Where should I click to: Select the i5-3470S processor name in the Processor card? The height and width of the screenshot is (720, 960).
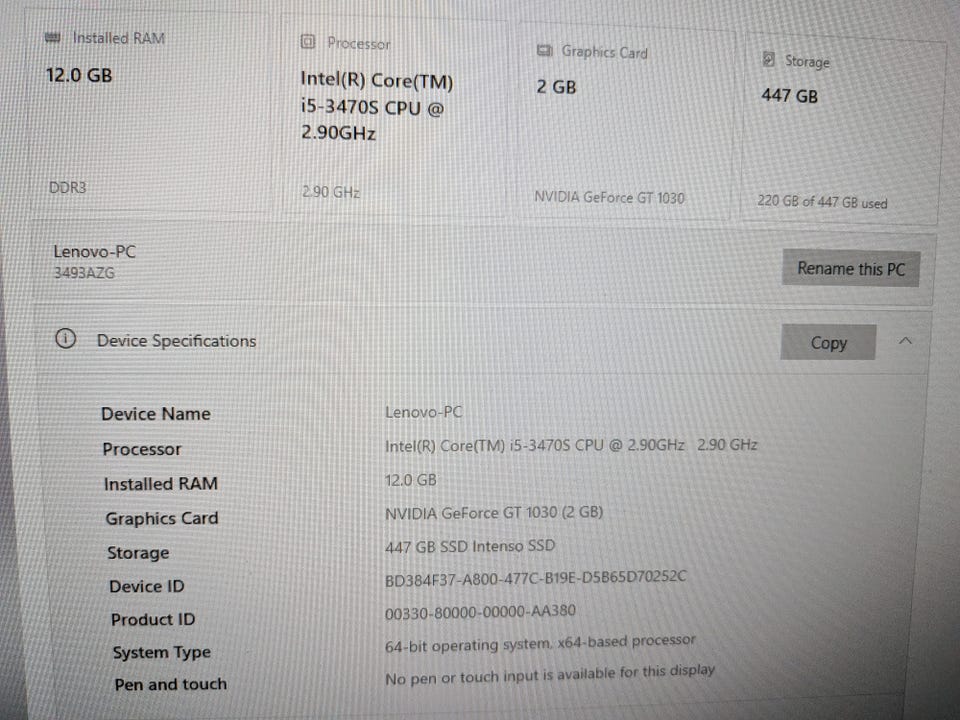(377, 107)
